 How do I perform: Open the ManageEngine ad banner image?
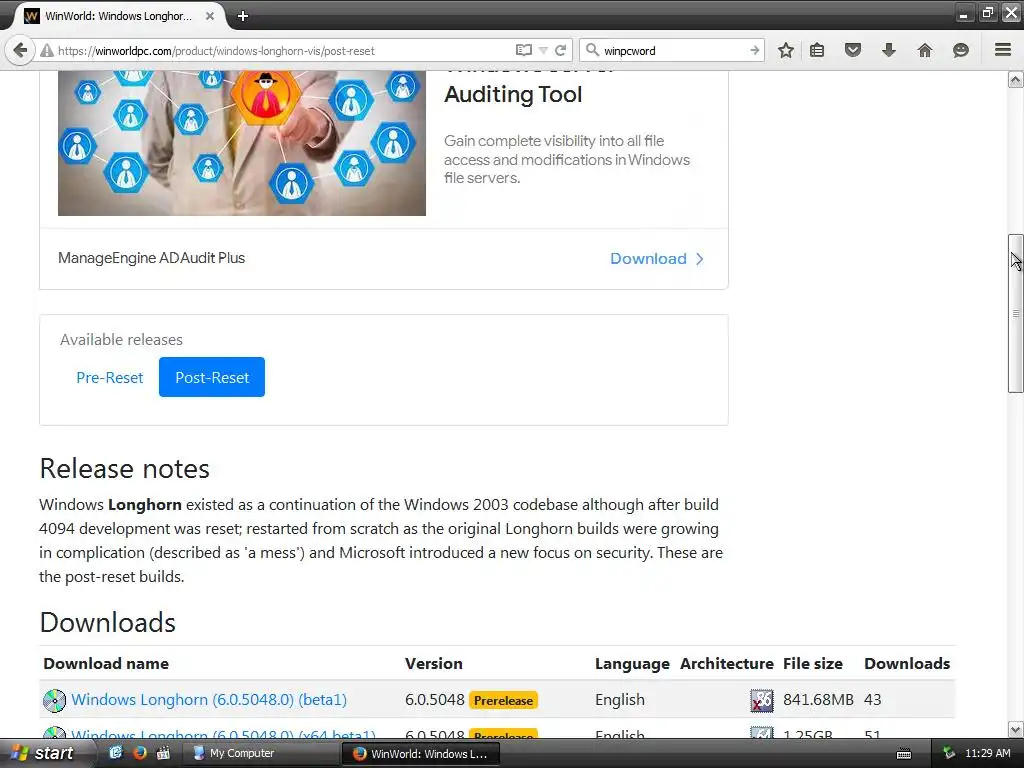click(x=242, y=143)
